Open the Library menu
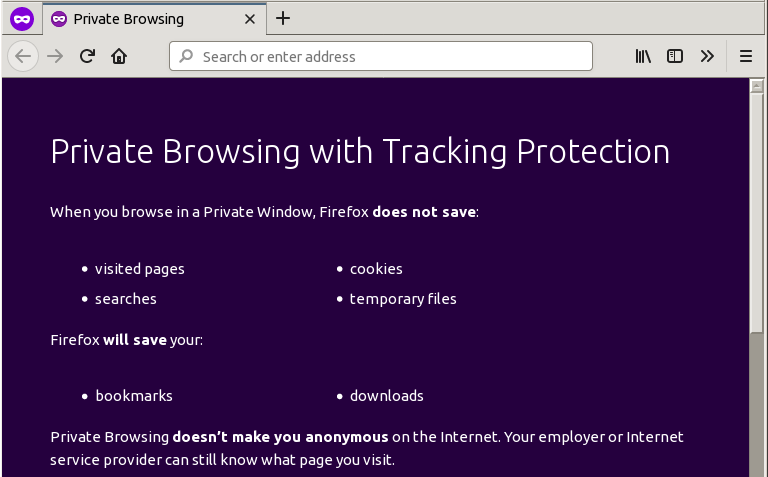This screenshot has width=768, height=477. tap(643, 57)
